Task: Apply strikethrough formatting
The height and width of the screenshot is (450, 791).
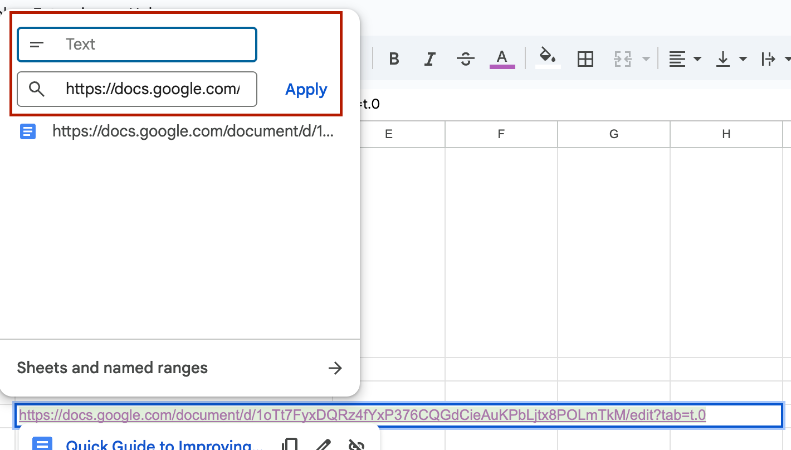Action: pyautogui.click(x=466, y=59)
